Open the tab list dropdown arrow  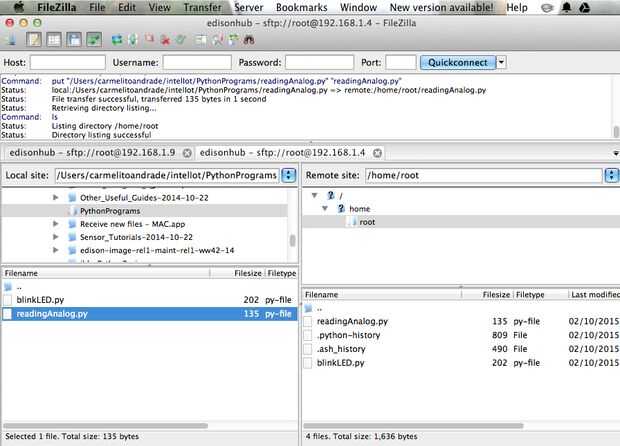[616, 153]
